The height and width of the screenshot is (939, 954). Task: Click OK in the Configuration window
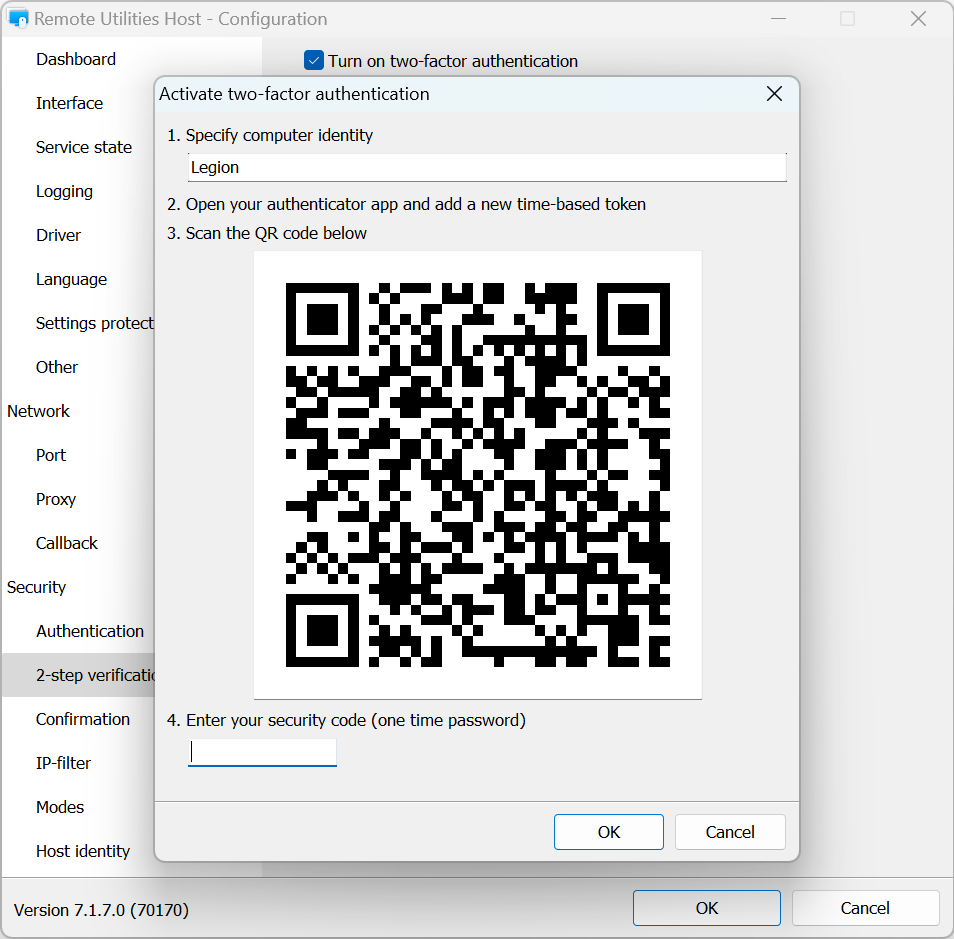pos(706,908)
